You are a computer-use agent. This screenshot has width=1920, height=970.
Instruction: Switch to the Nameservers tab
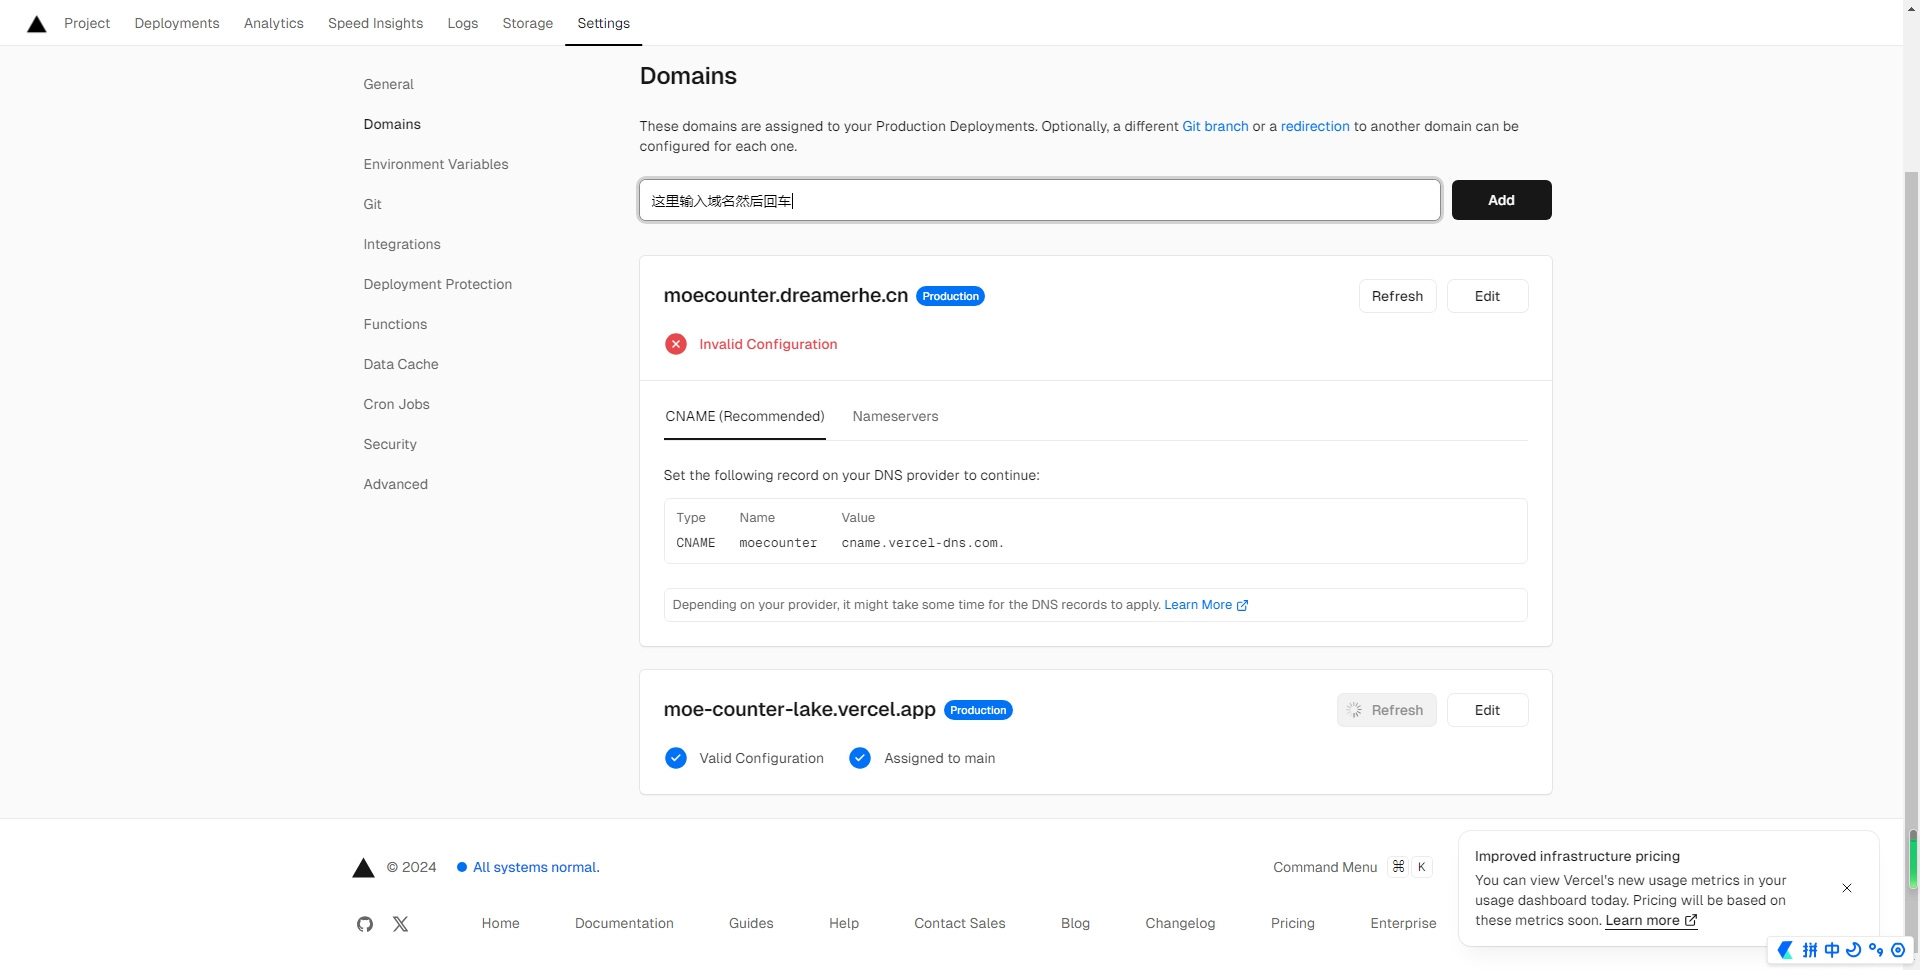[x=895, y=416]
